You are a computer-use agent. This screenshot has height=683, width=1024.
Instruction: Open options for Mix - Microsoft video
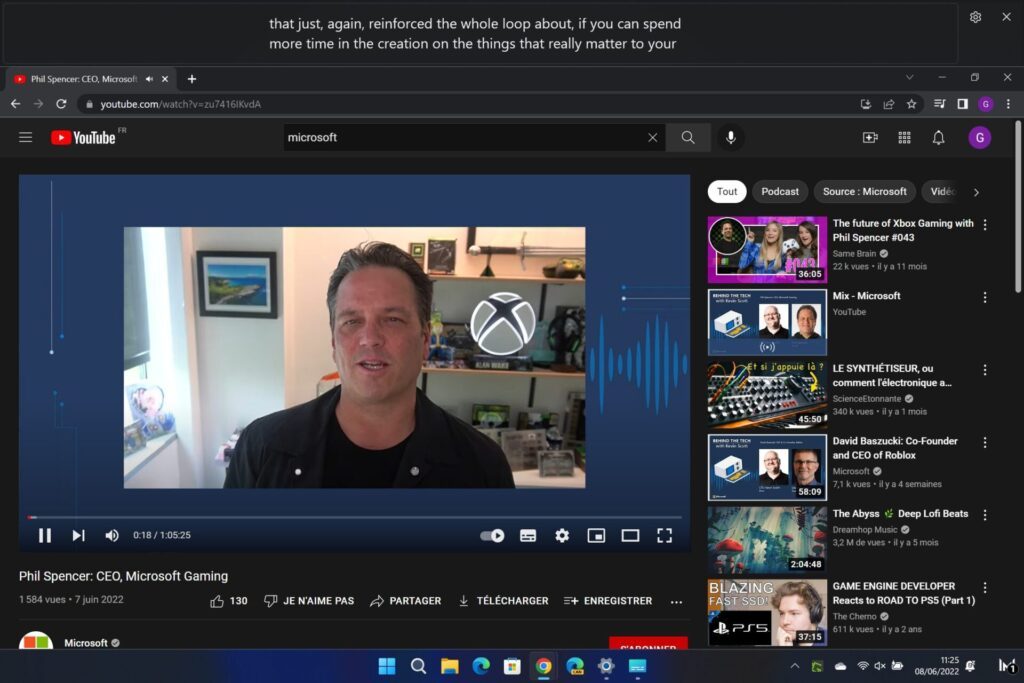(x=985, y=297)
